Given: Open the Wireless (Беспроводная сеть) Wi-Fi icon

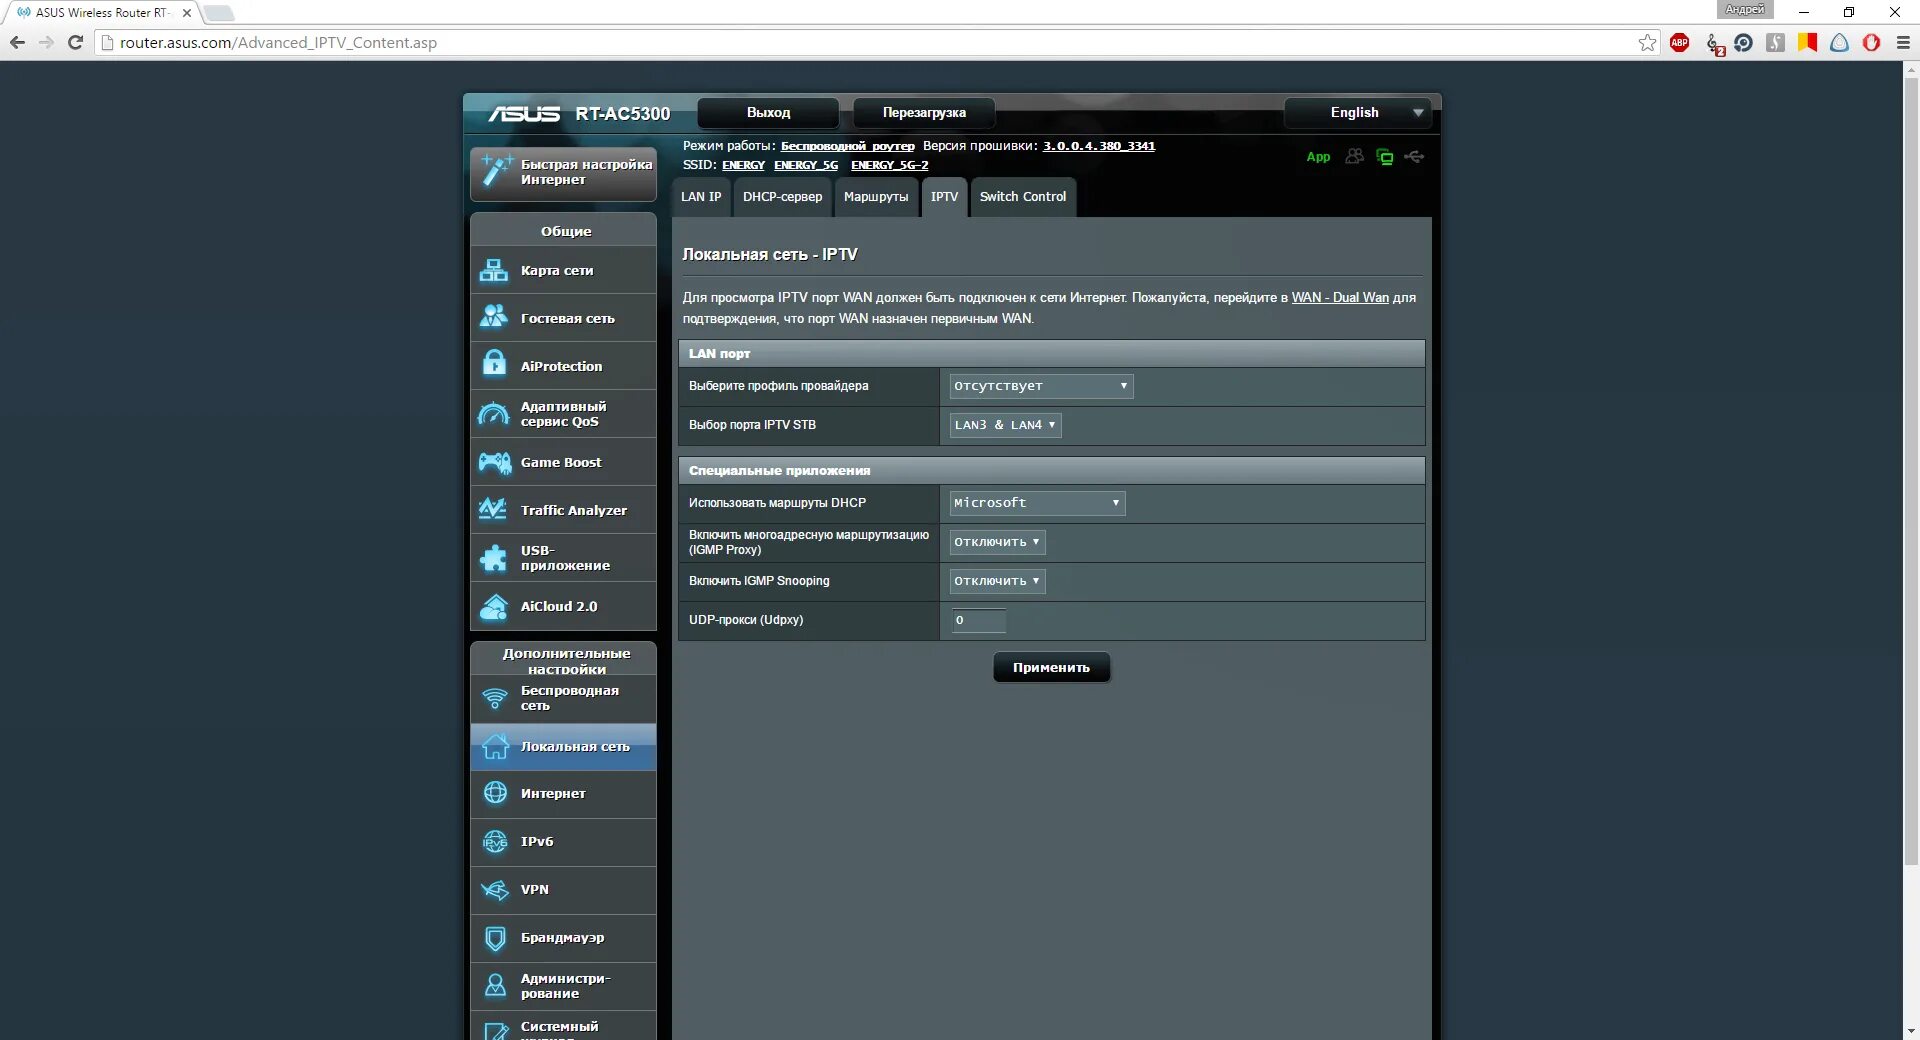Looking at the screenshot, I should pyautogui.click(x=495, y=698).
